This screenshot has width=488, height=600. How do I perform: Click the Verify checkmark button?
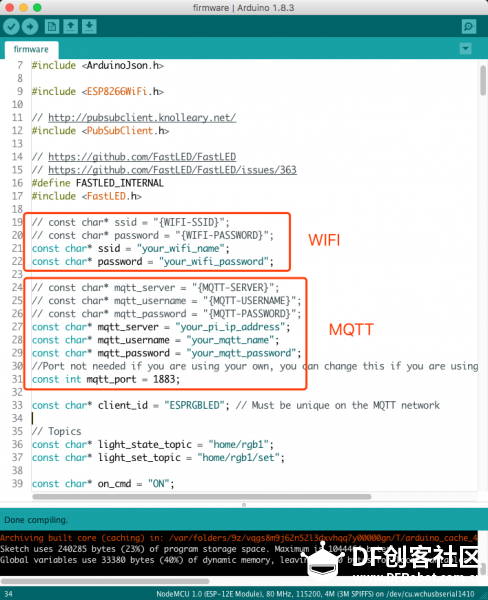tap(11, 26)
